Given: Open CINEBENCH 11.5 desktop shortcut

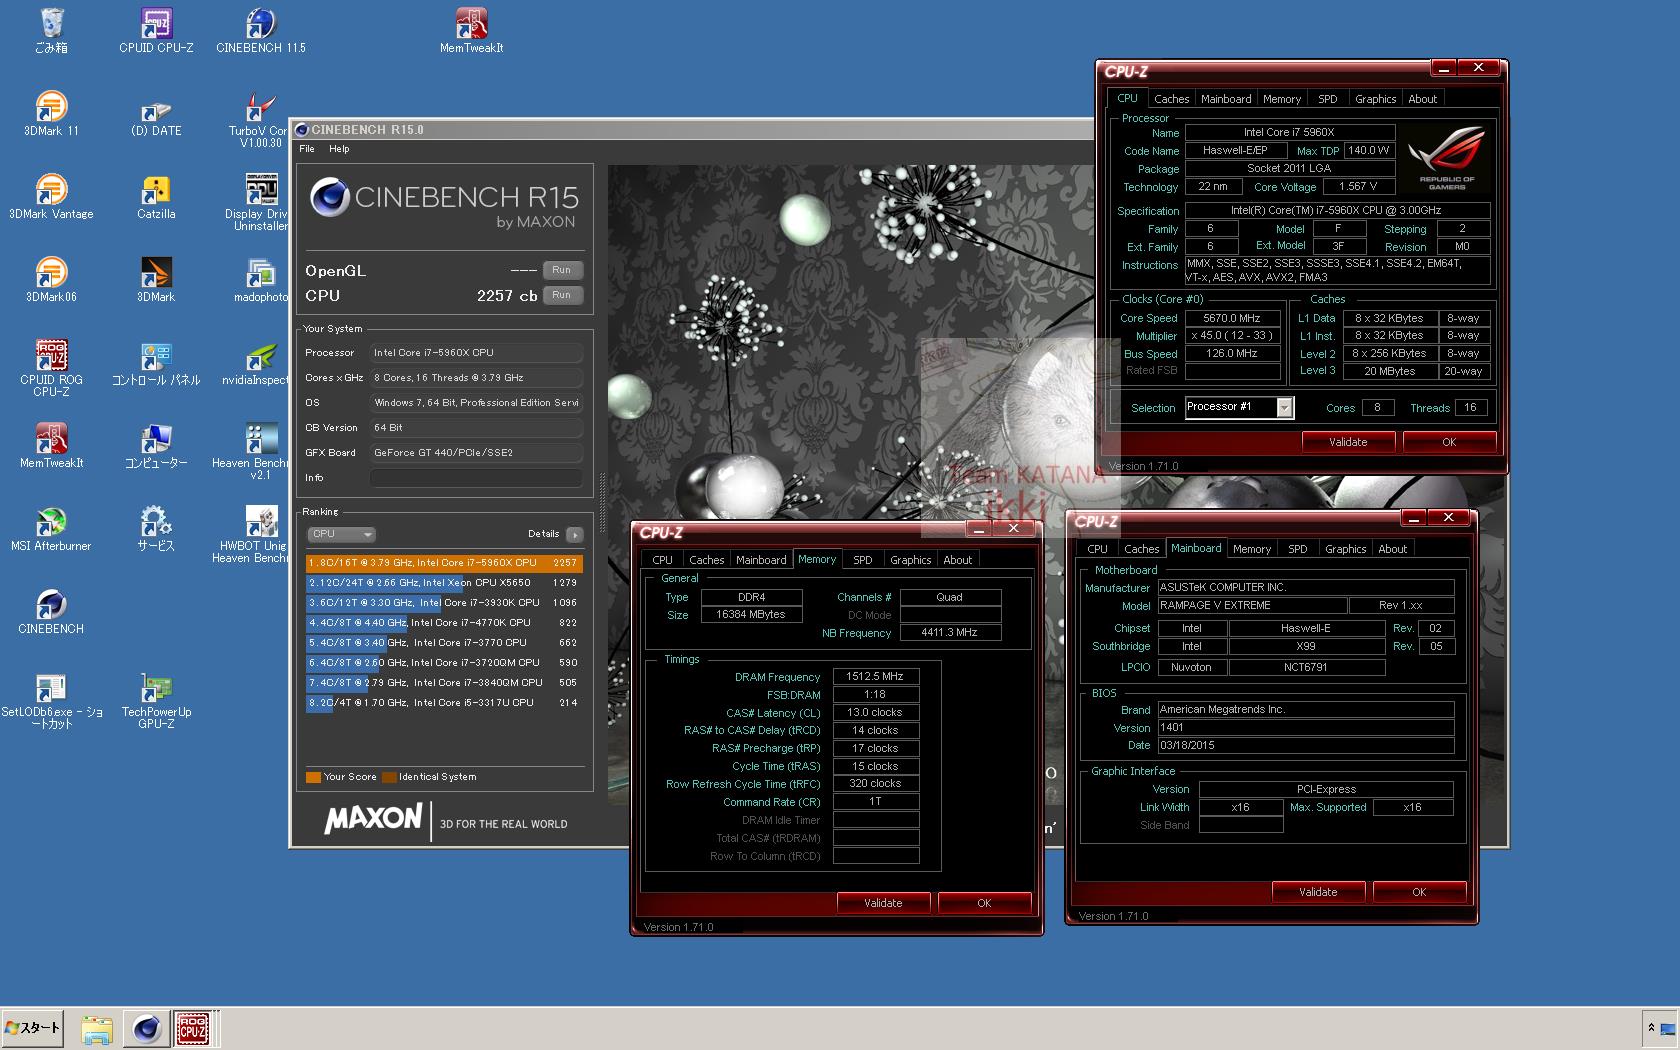Looking at the screenshot, I should (x=261, y=30).
